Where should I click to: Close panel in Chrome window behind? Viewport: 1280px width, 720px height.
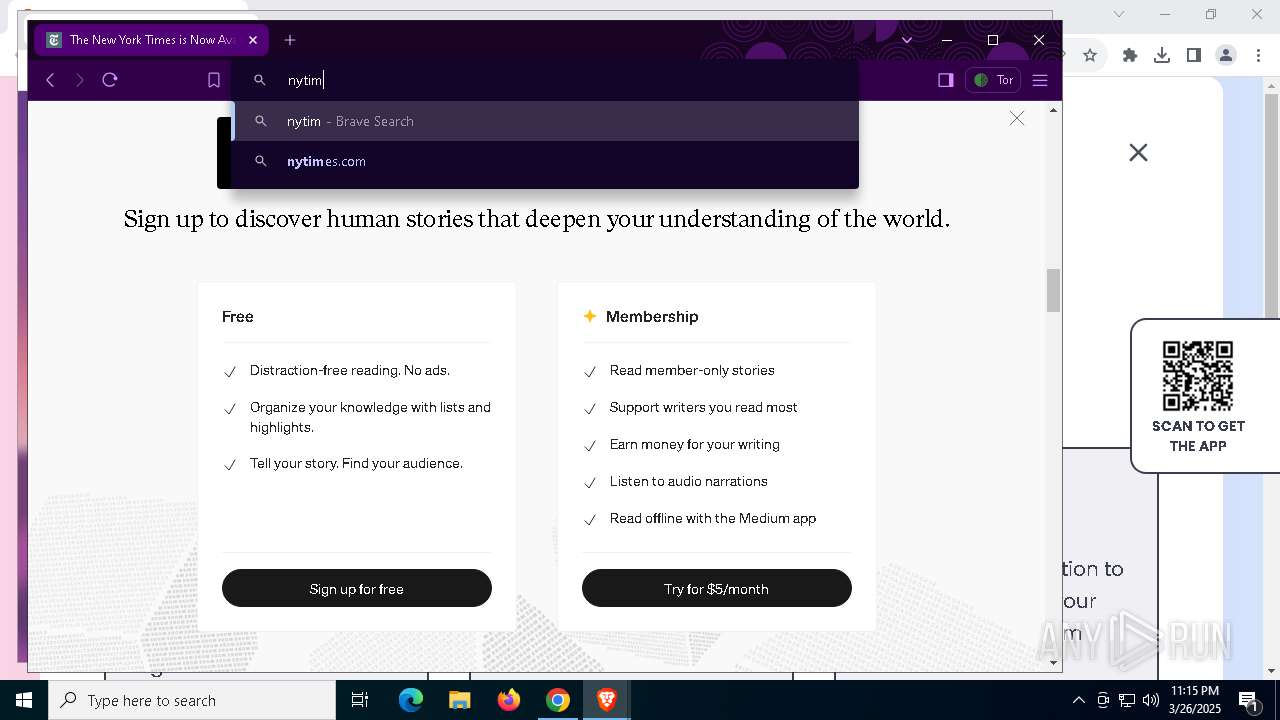point(1138,153)
